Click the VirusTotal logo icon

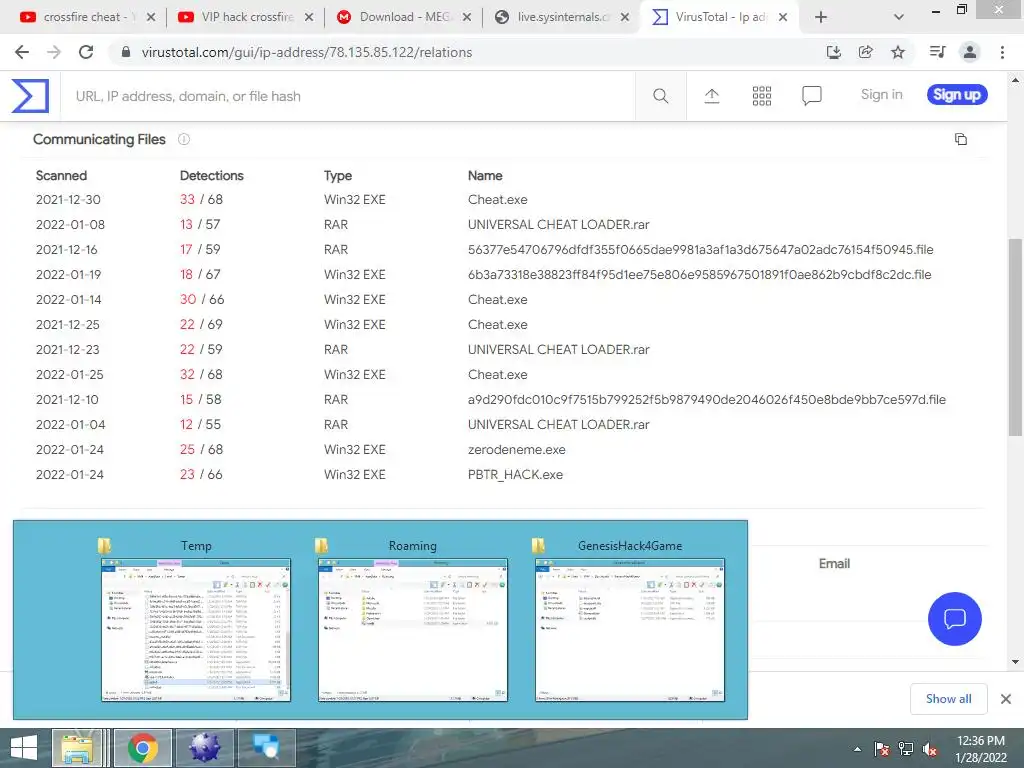[x=30, y=96]
